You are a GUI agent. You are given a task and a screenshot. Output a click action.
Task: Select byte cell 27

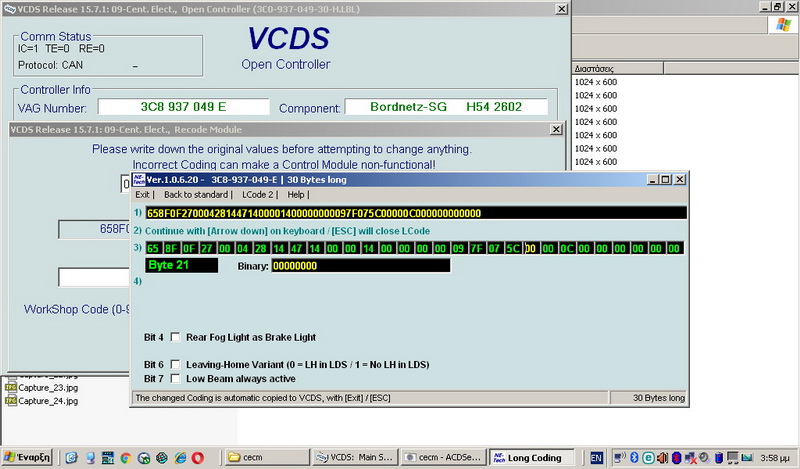[207, 248]
